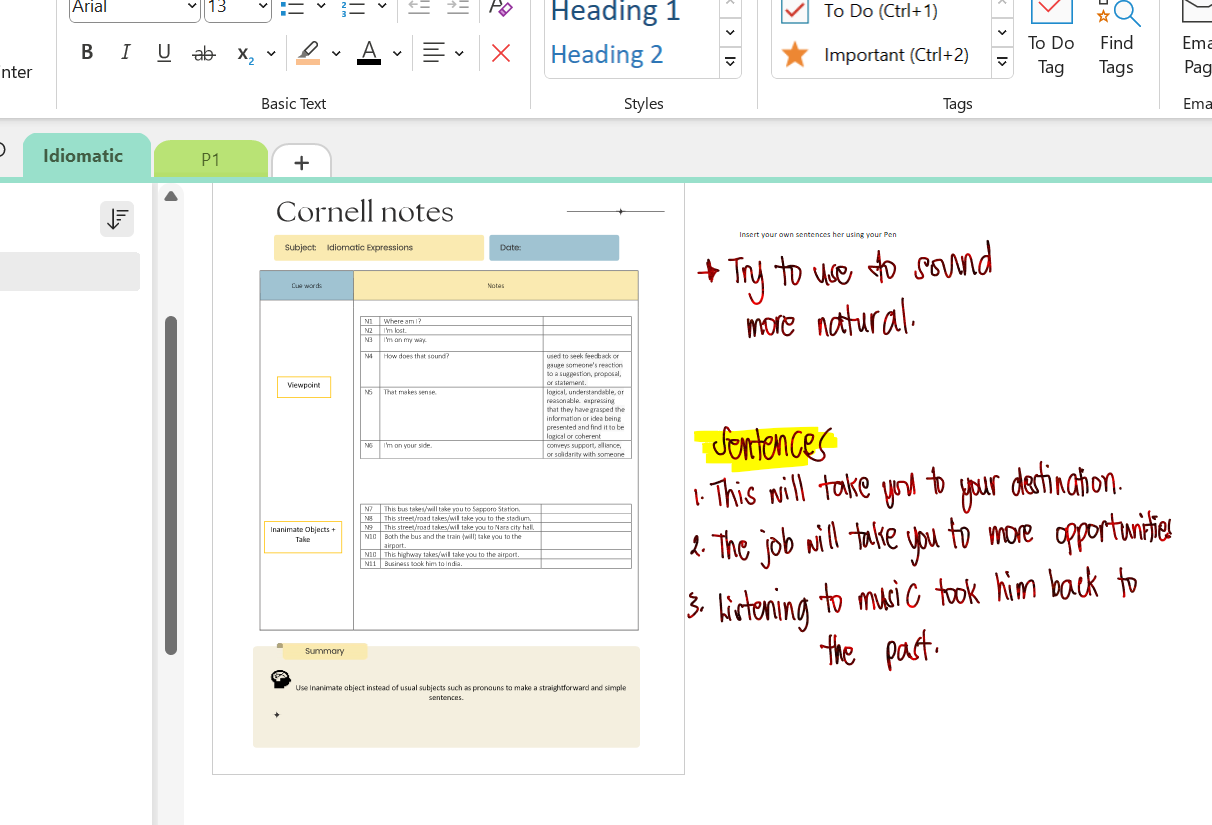Click the star icon for the Important tag
1212x825 pixels.
click(x=795, y=55)
